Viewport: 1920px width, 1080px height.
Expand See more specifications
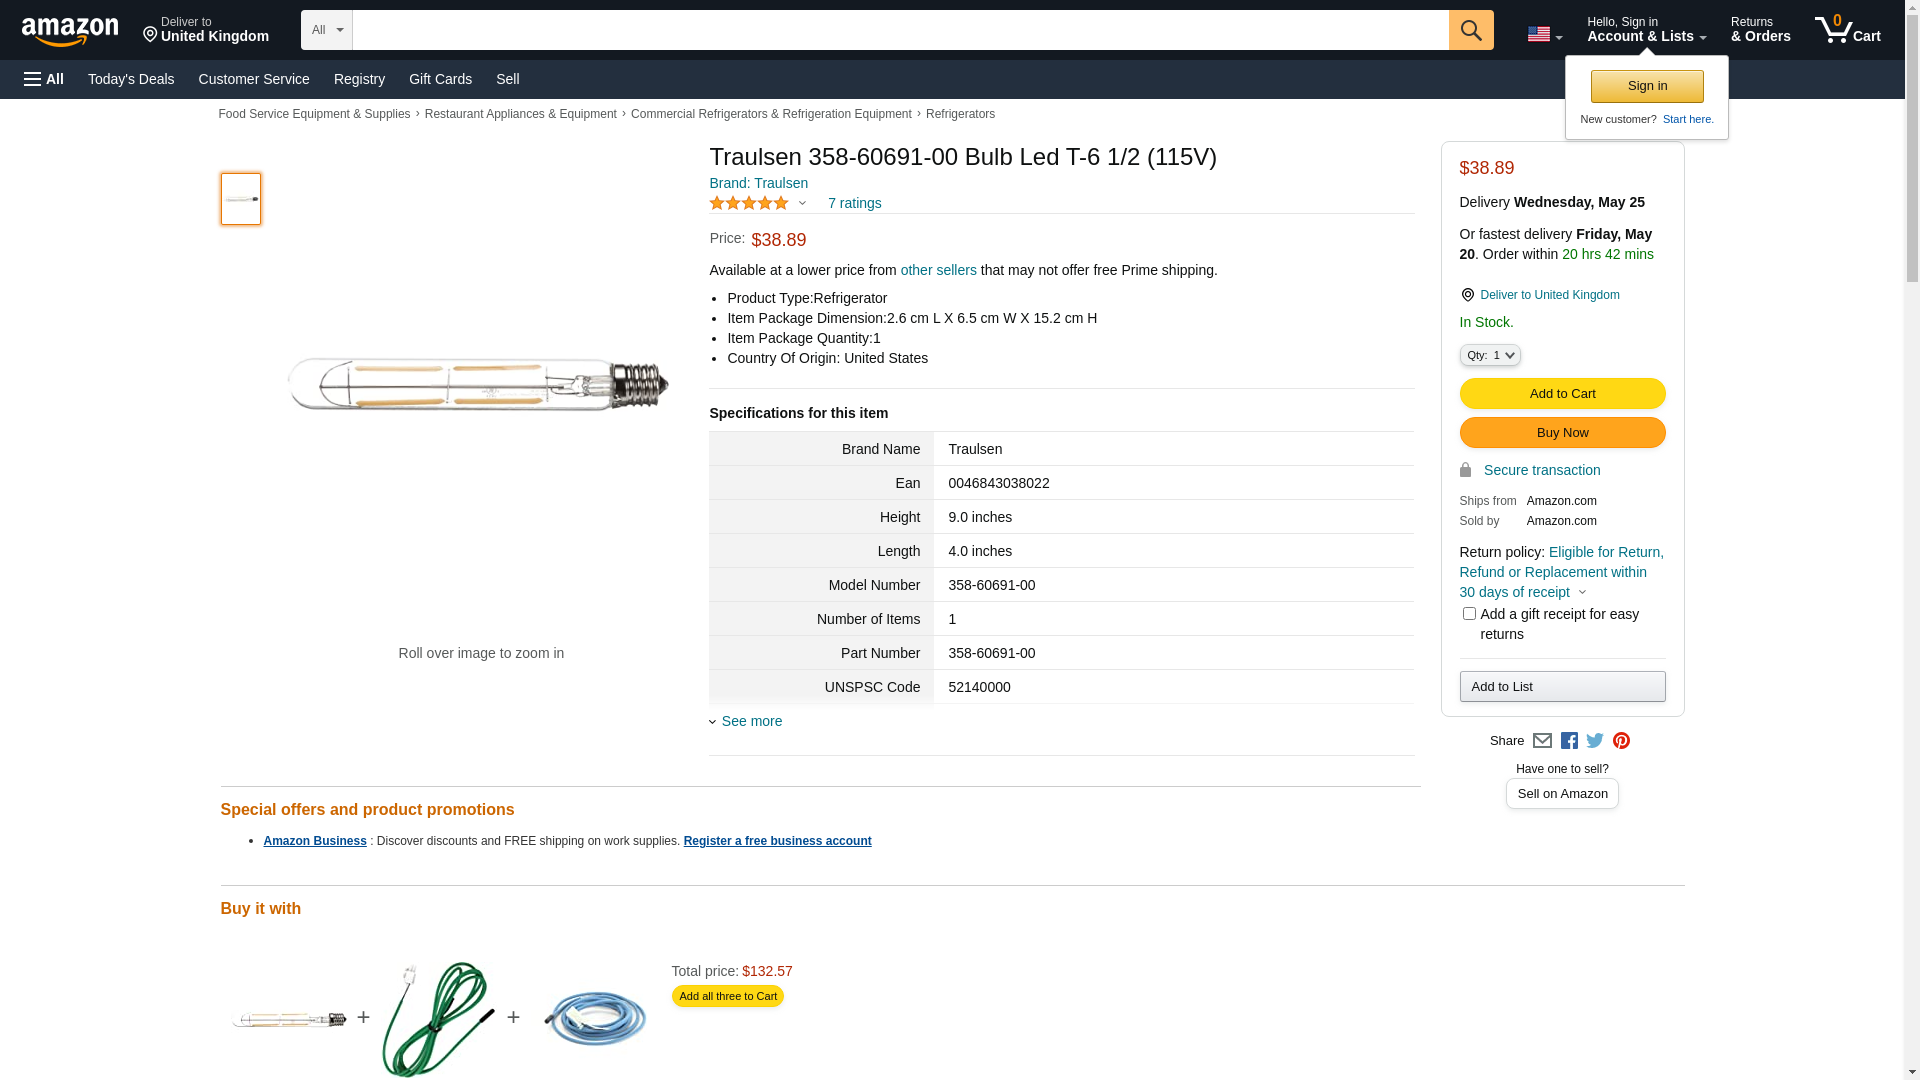751,721
